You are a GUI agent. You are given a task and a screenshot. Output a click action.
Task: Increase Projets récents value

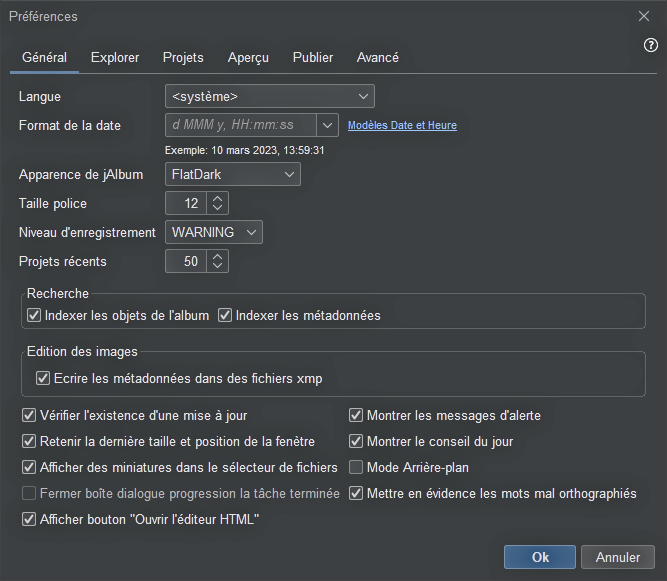tap(217, 256)
